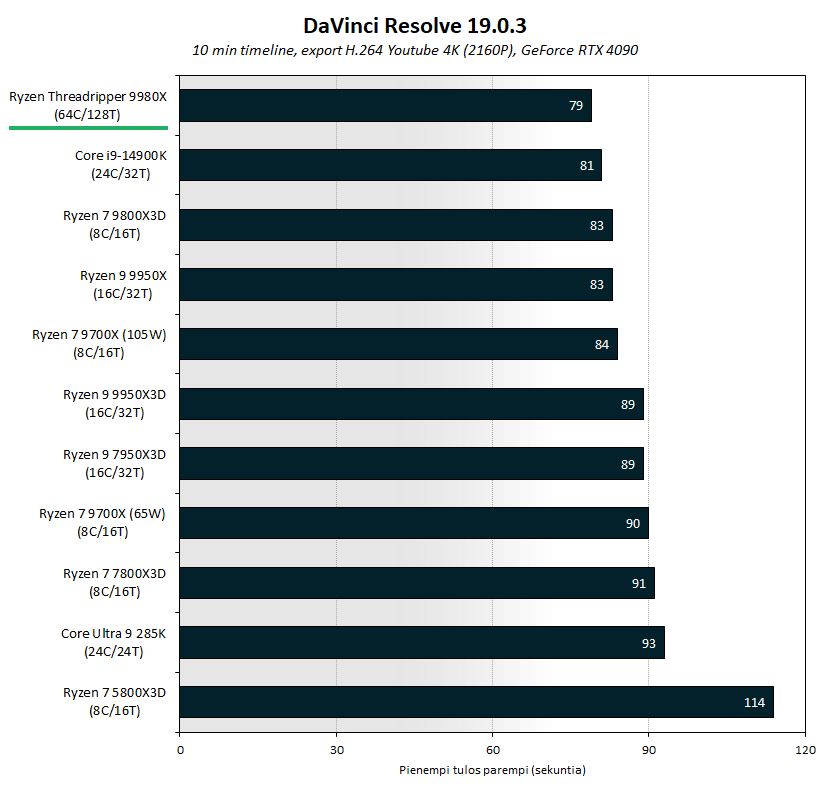Screen dimensions: 830x794
Task: Click the value 83 on the 9950X bar
Action: point(597,285)
